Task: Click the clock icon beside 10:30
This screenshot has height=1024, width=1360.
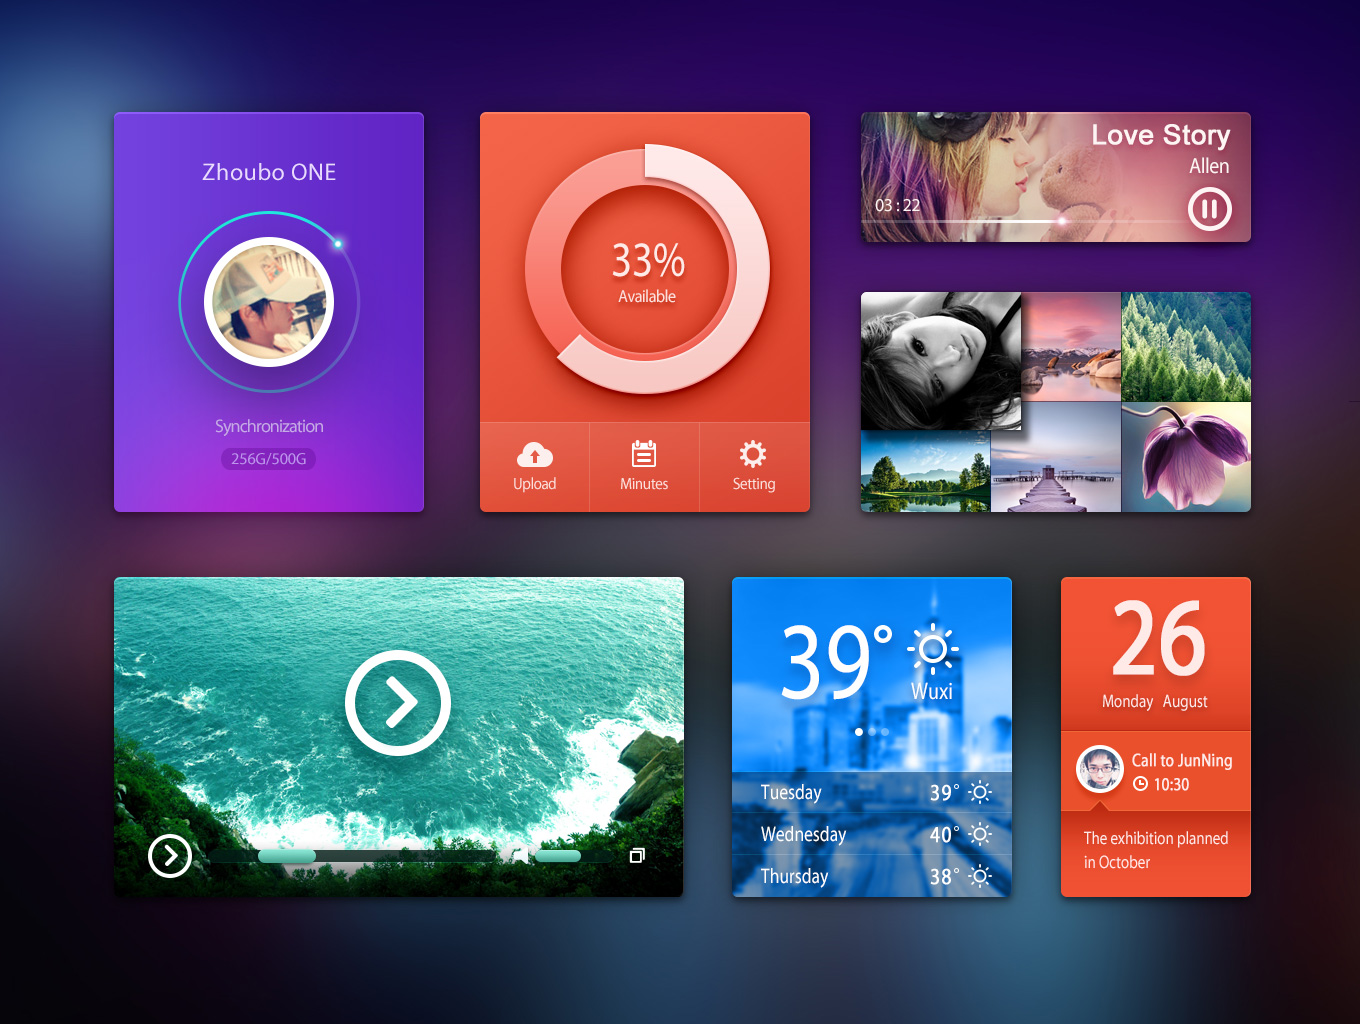Action: [1140, 785]
